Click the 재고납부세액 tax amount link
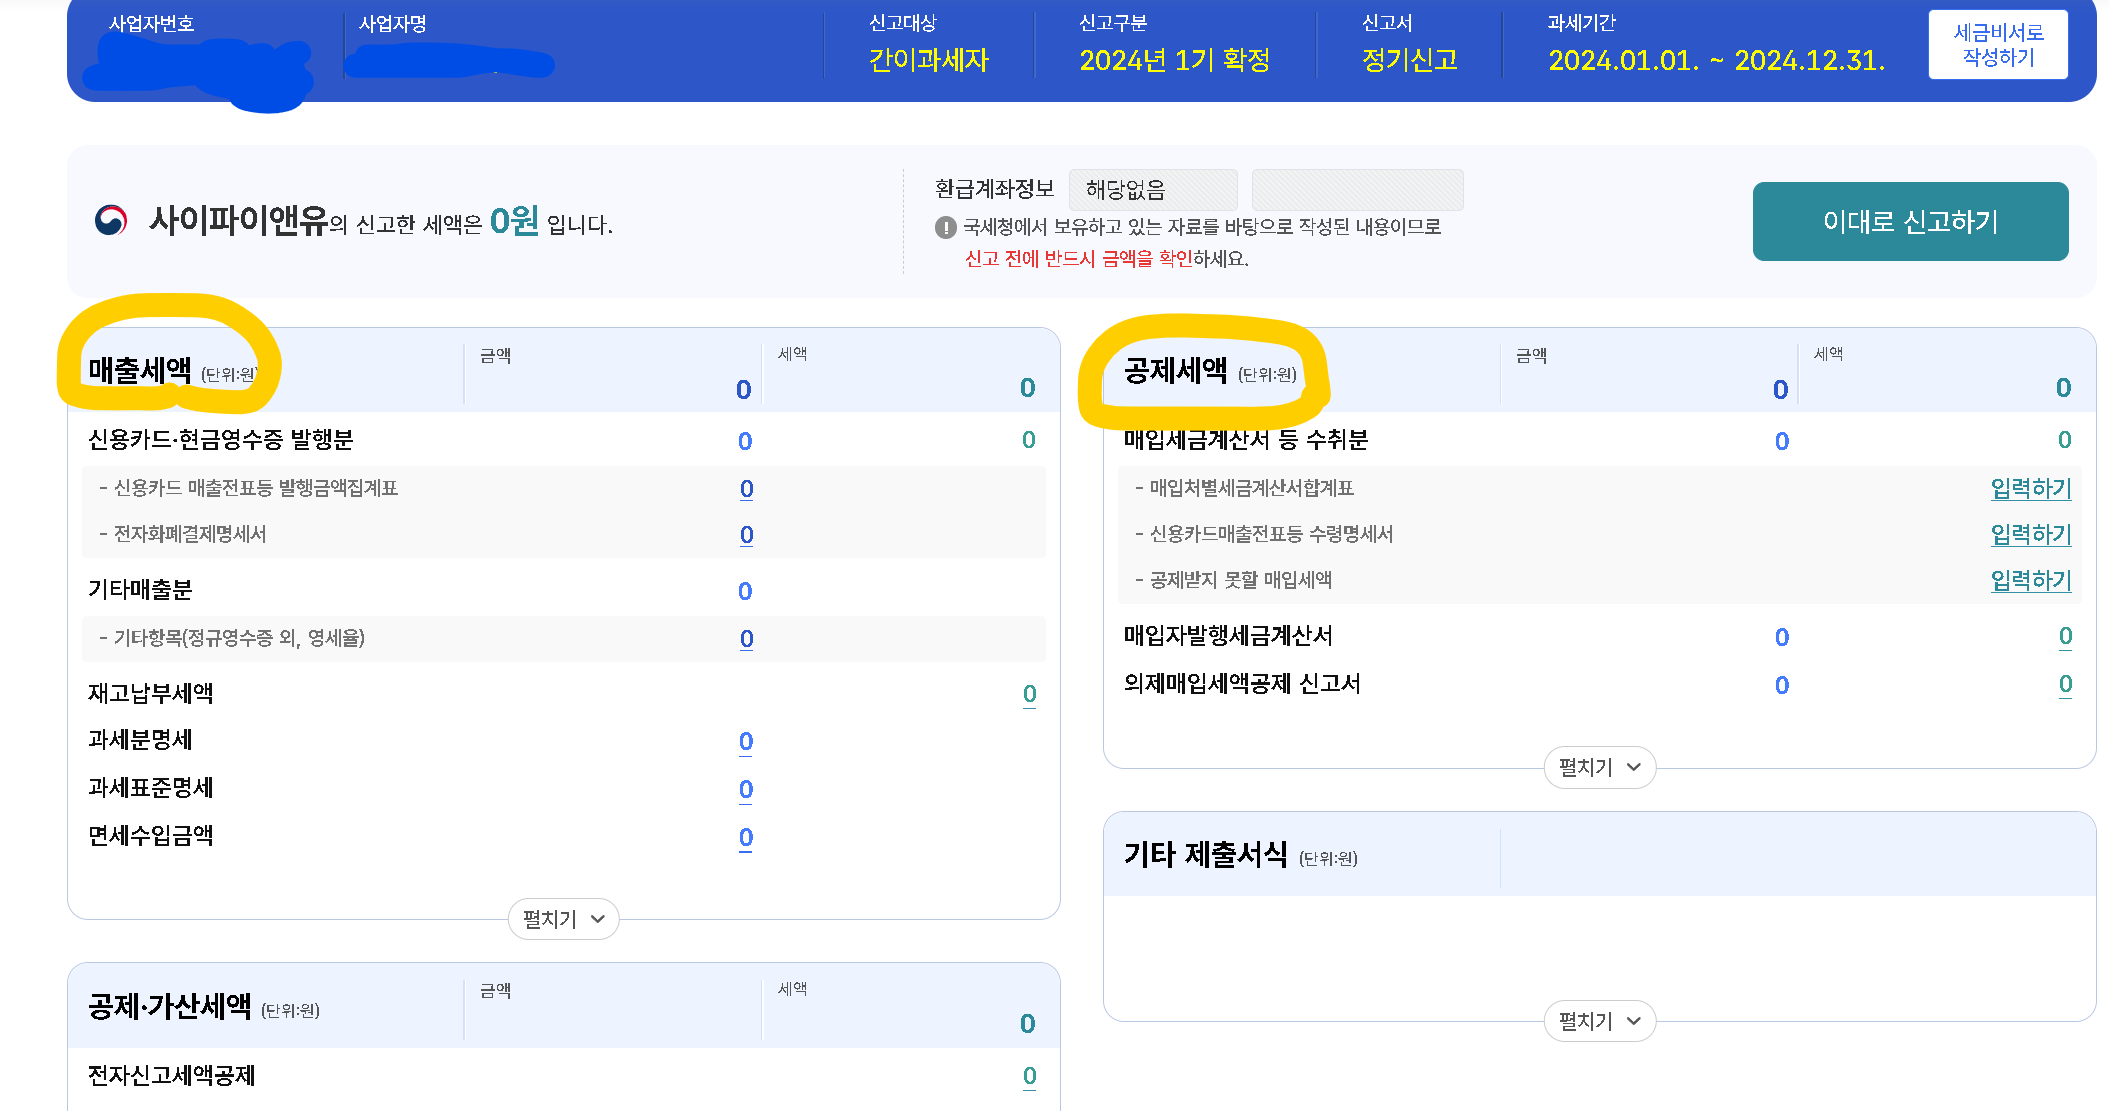2109x1111 pixels. coord(1029,694)
